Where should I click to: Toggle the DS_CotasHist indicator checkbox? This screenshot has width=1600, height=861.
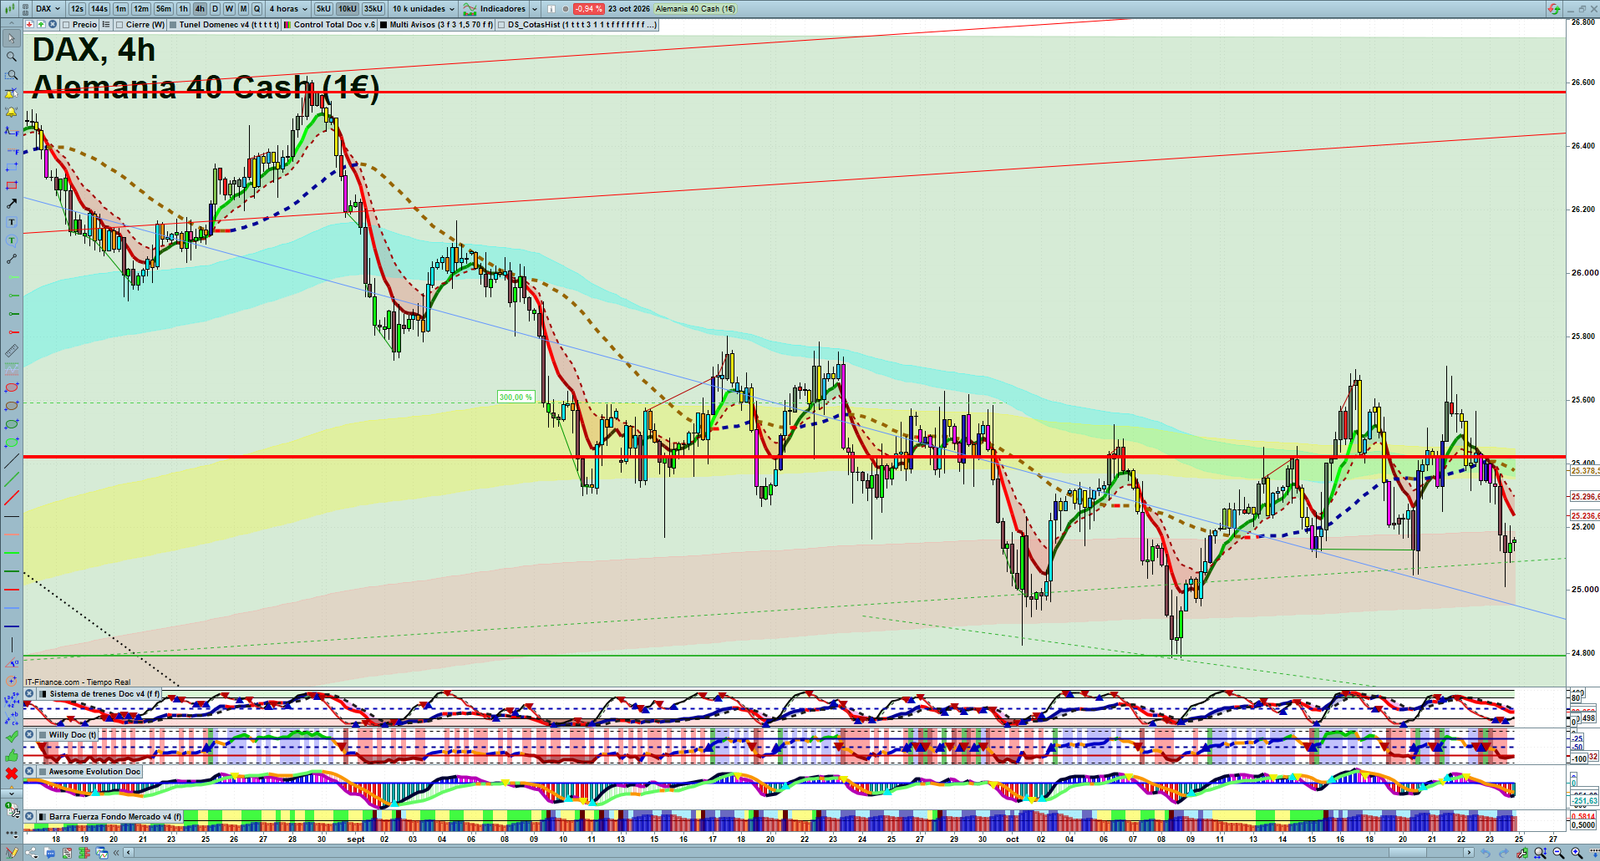pyautogui.click(x=501, y=24)
